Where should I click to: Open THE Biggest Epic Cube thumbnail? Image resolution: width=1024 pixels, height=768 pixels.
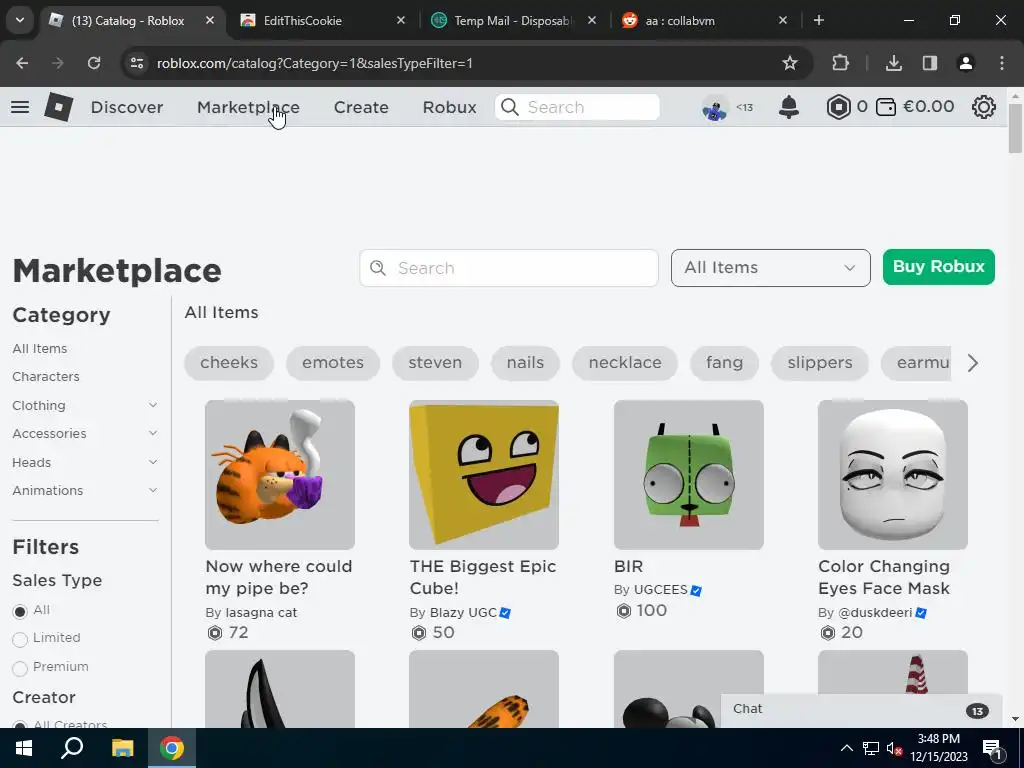pos(484,475)
